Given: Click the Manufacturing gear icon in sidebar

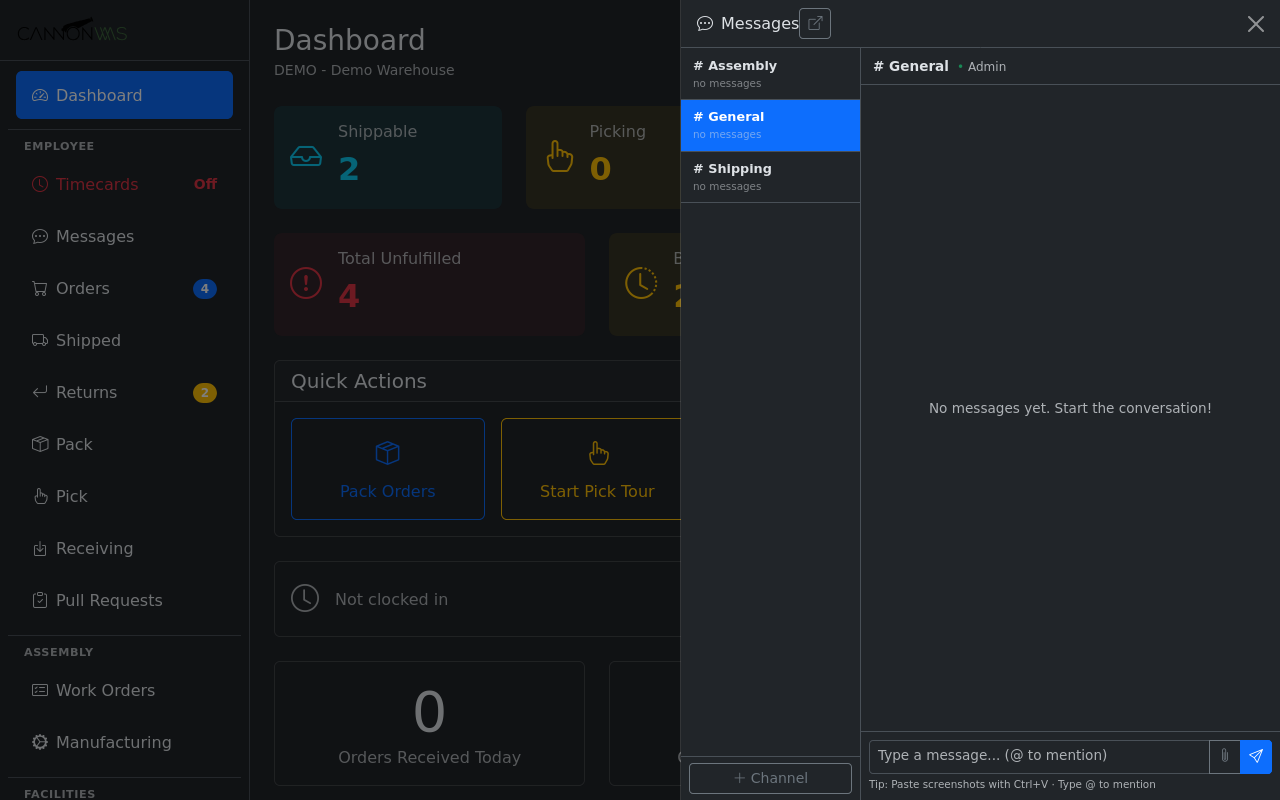Looking at the screenshot, I should click(40, 742).
